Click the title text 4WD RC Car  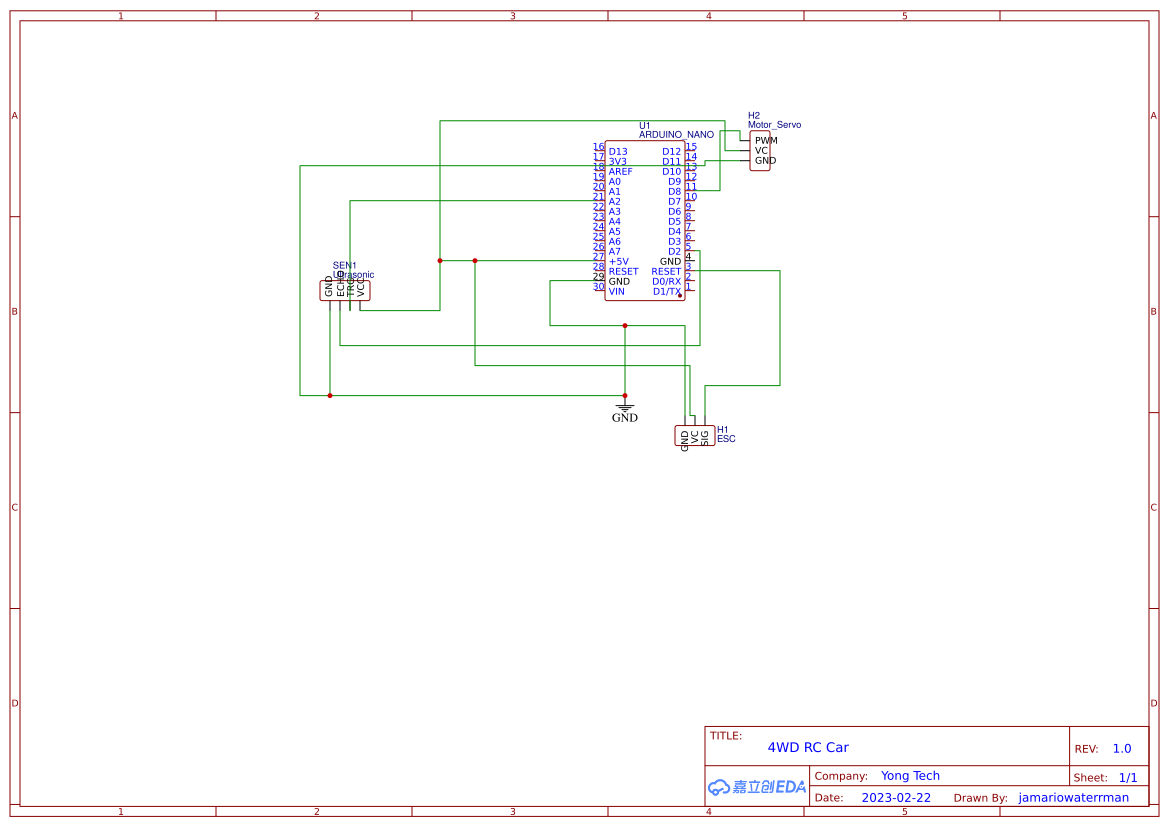point(810,747)
